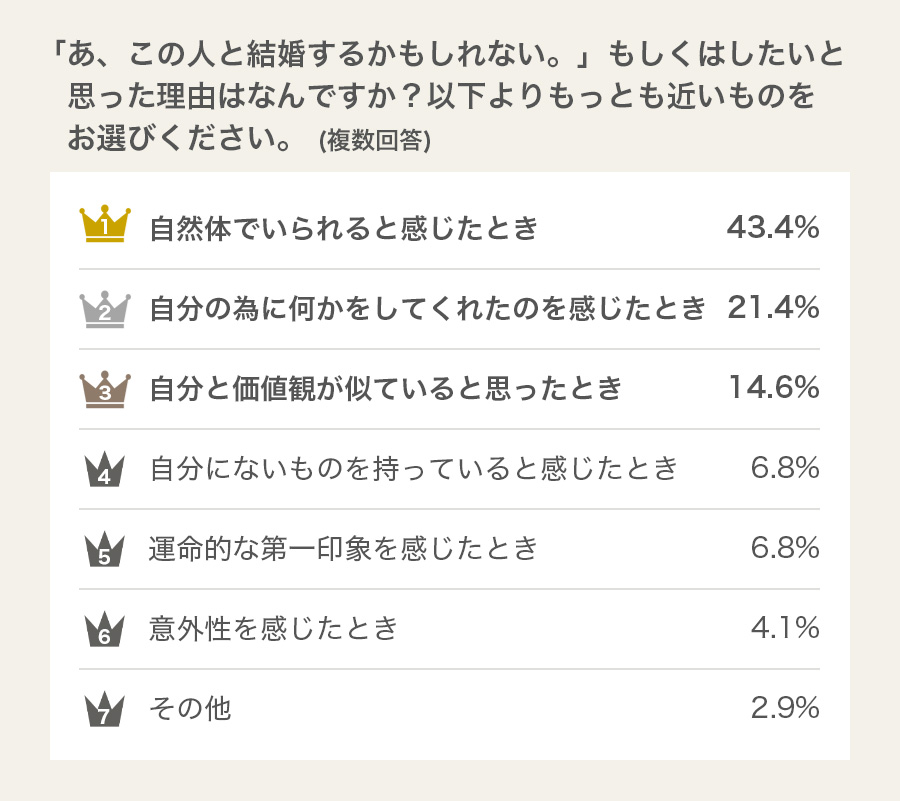Select the その他 answer text

(191, 709)
